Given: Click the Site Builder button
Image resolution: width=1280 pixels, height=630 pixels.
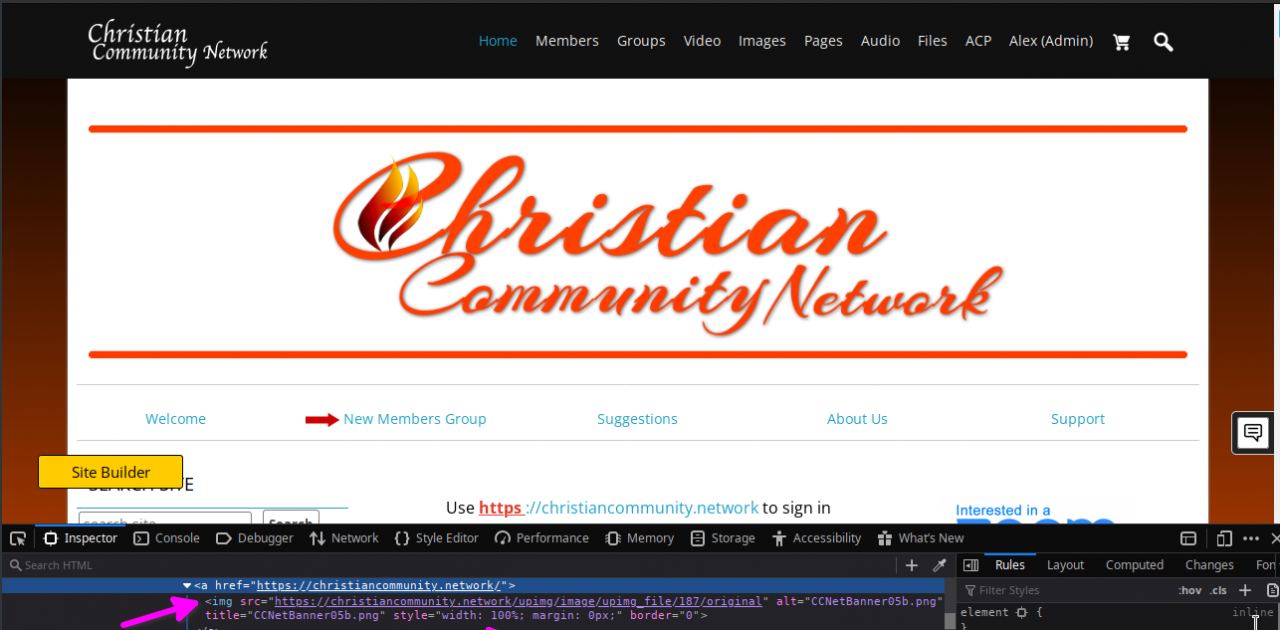Looking at the screenshot, I should coord(111,472).
